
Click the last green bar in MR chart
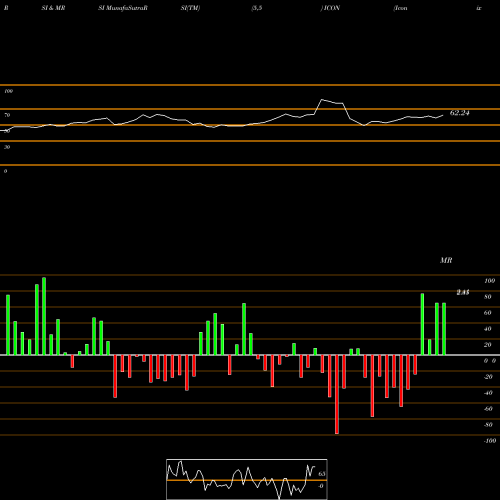(444, 329)
